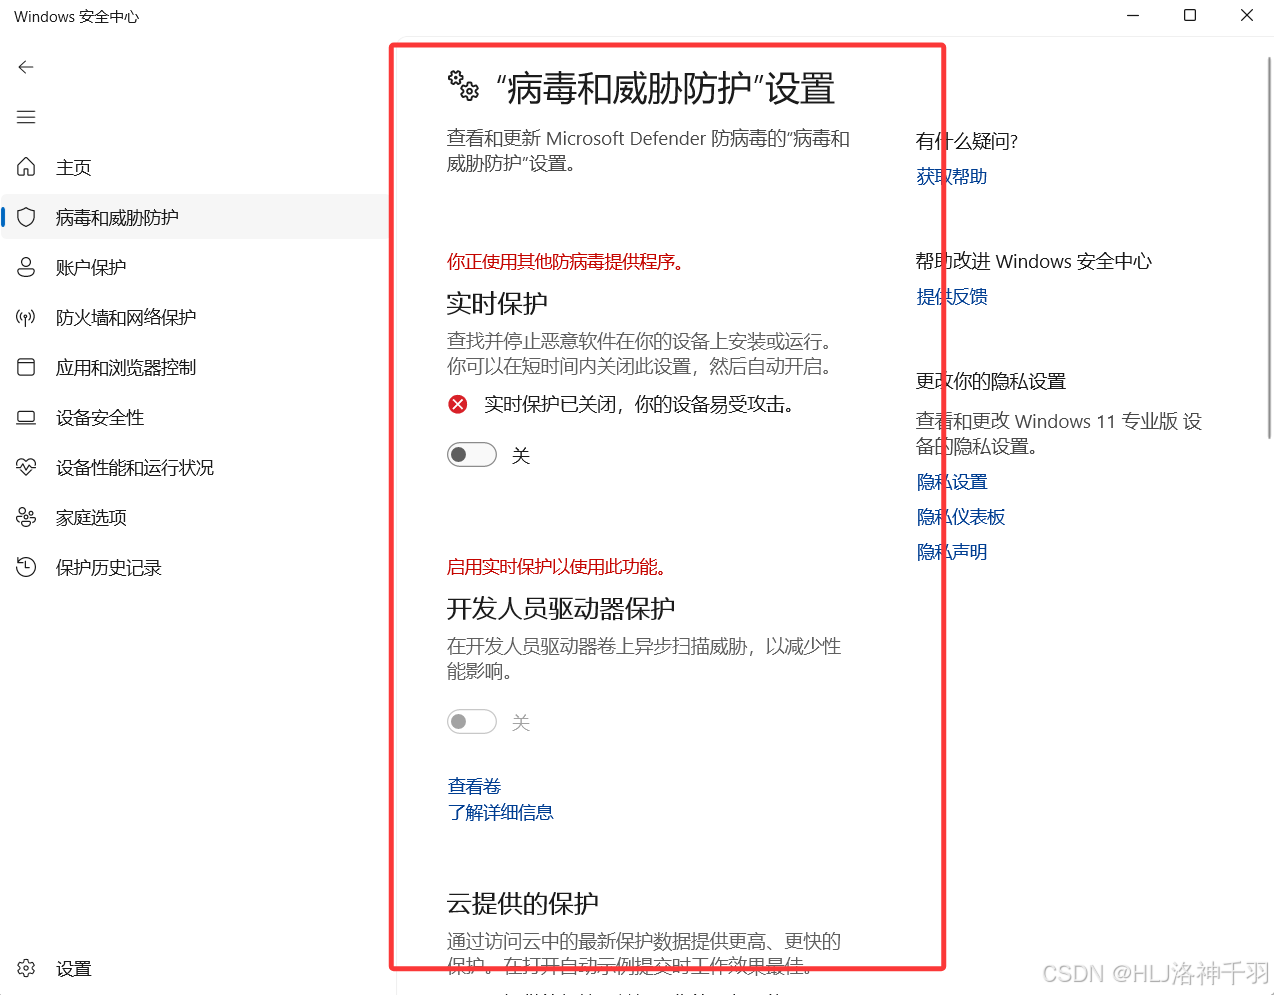Click the 实时保护 heading
Image resolution: width=1274 pixels, height=995 pixels.
coord(497,303)
